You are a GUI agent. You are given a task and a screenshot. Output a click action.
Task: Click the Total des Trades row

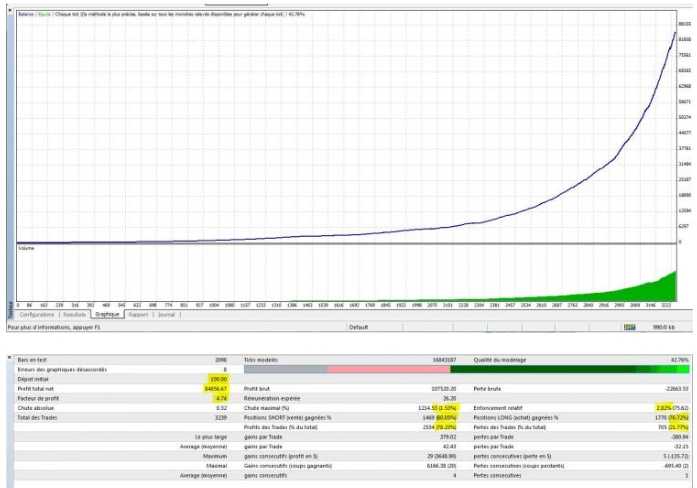[x=120, y=417]
